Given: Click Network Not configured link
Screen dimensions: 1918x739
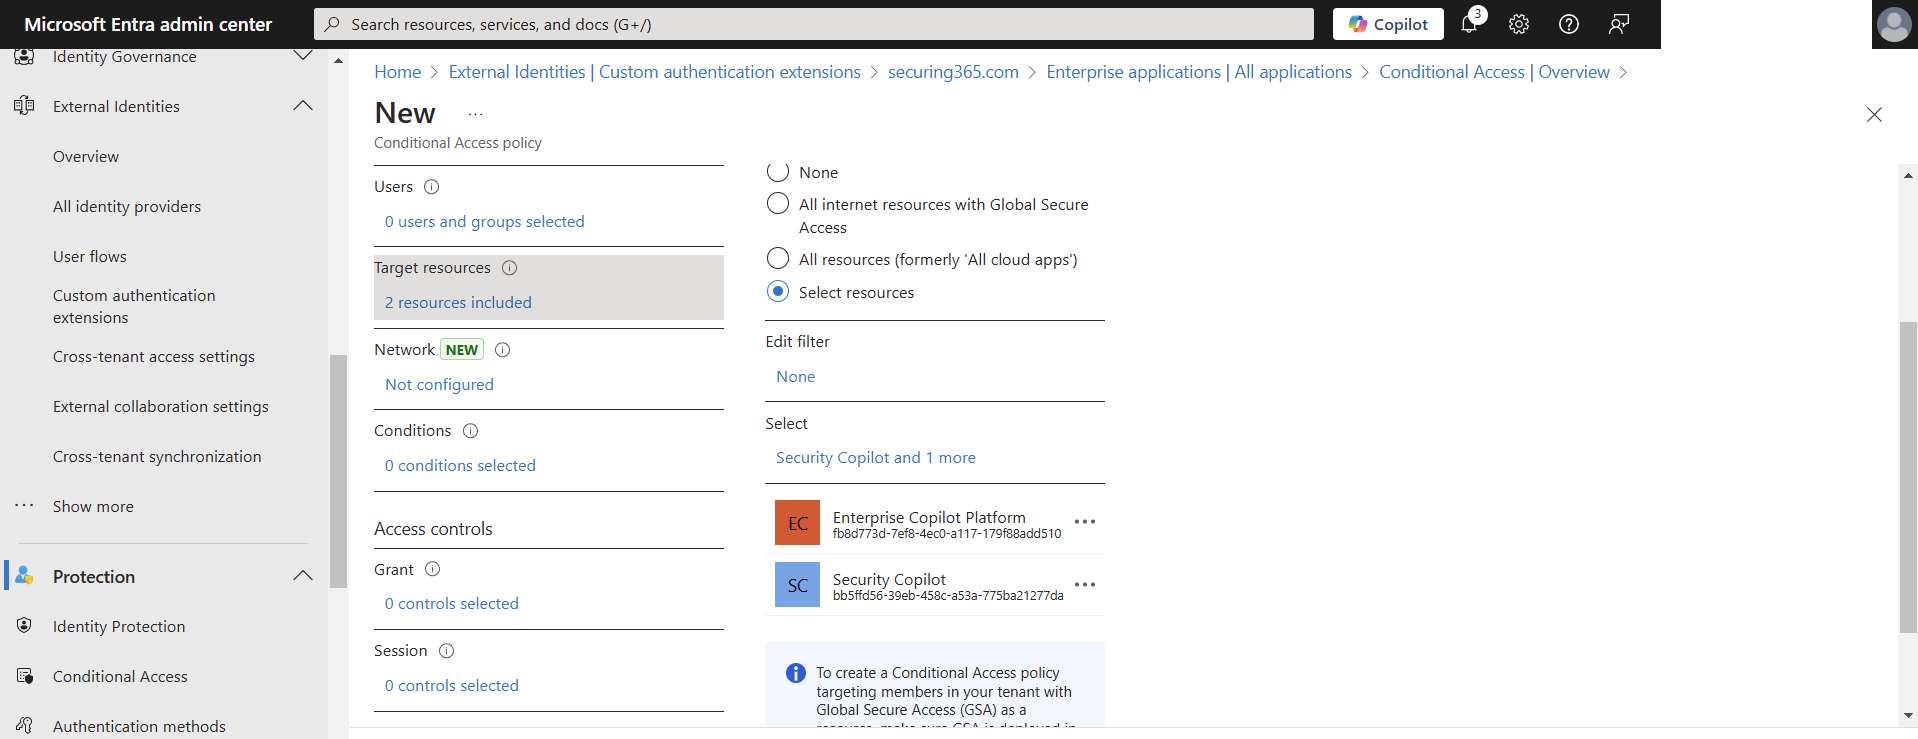Looking at the screenshot, I should point(439,385).
